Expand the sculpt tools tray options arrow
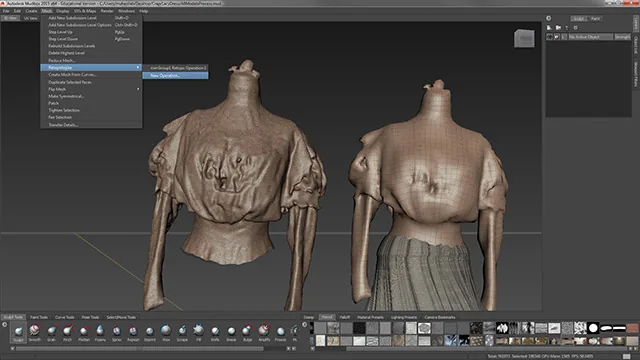Screen dimensions: 640x360 click(x=5, y=324)
